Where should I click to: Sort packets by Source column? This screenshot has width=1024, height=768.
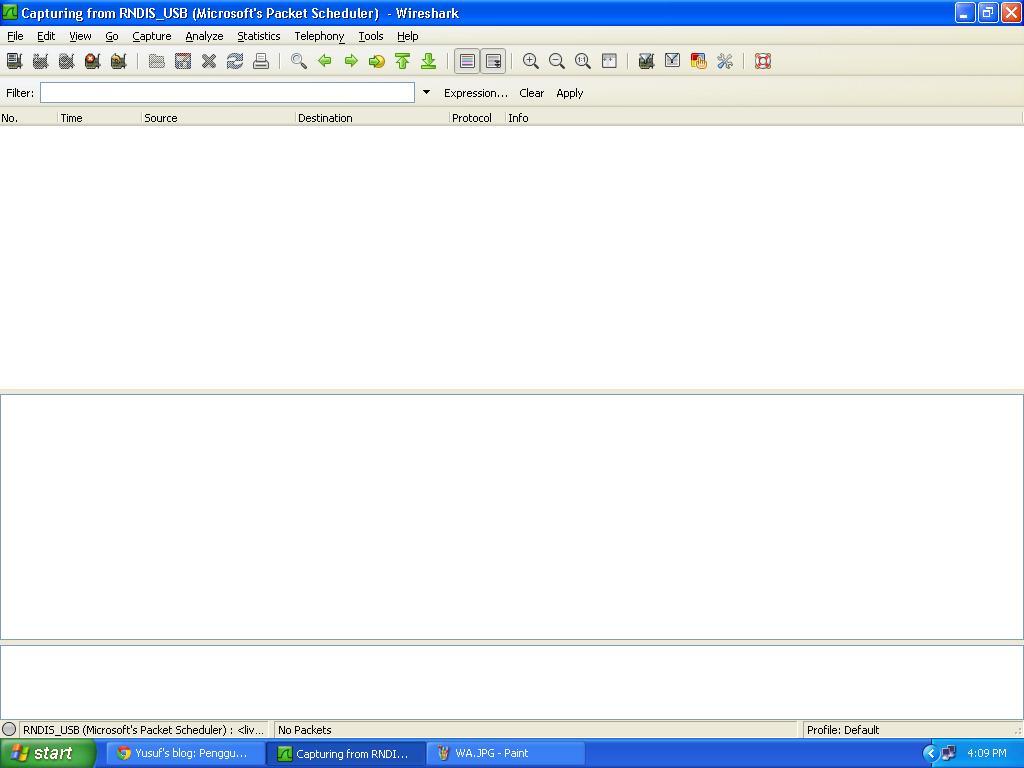click(x=218, y=118)
